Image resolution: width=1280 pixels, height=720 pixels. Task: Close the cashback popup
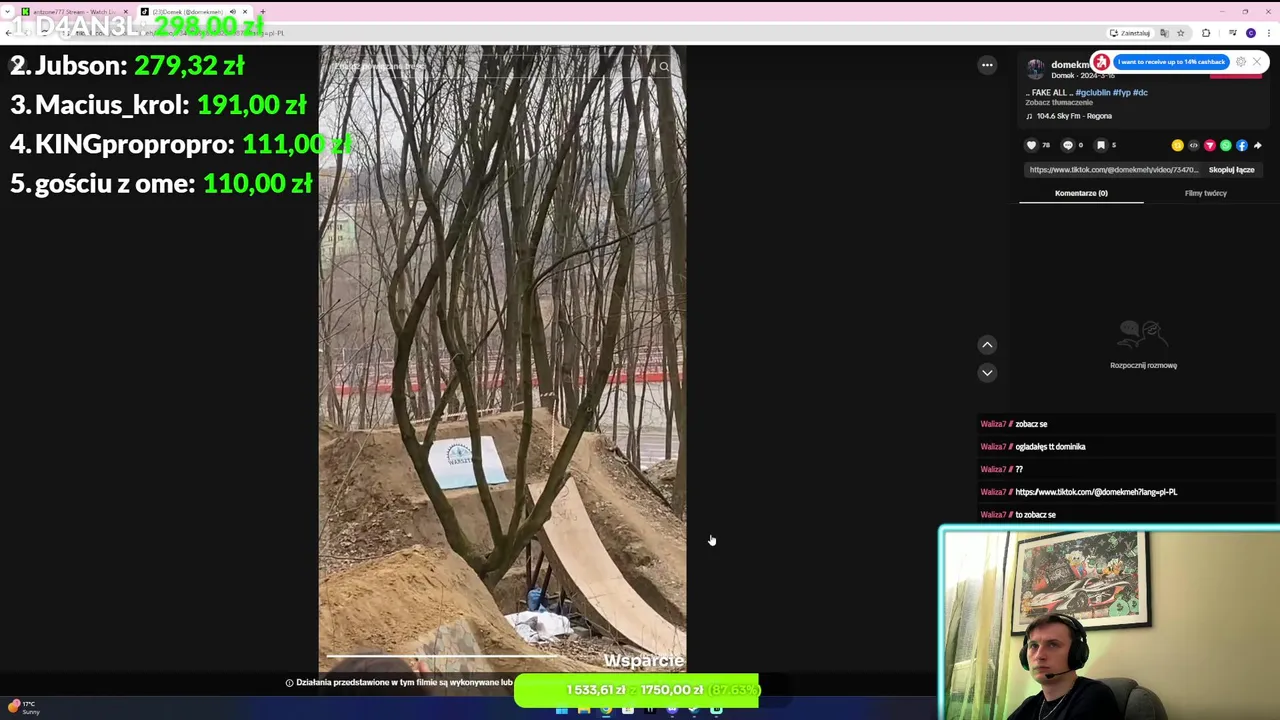(1257, 62)
